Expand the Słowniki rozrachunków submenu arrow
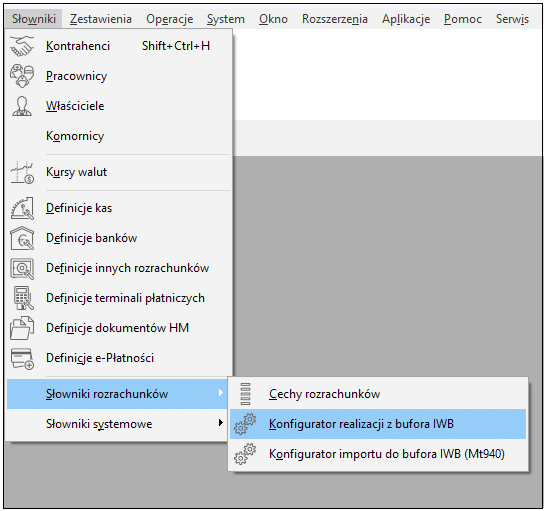This screenshot has width=546, height=511. [220, 393]
